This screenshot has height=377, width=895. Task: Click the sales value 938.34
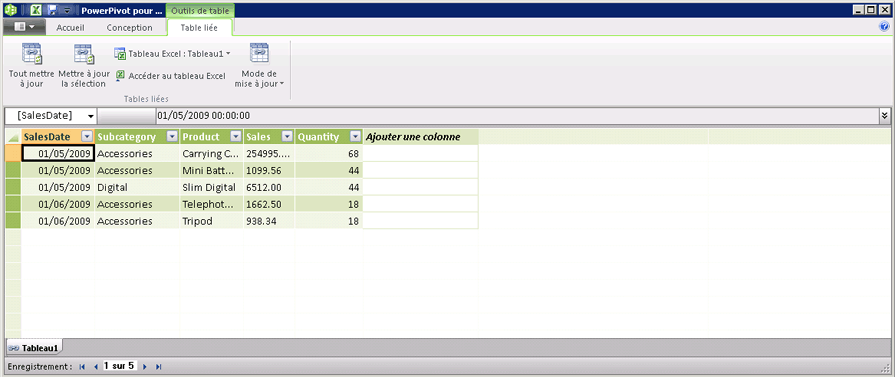pos(269,221)
